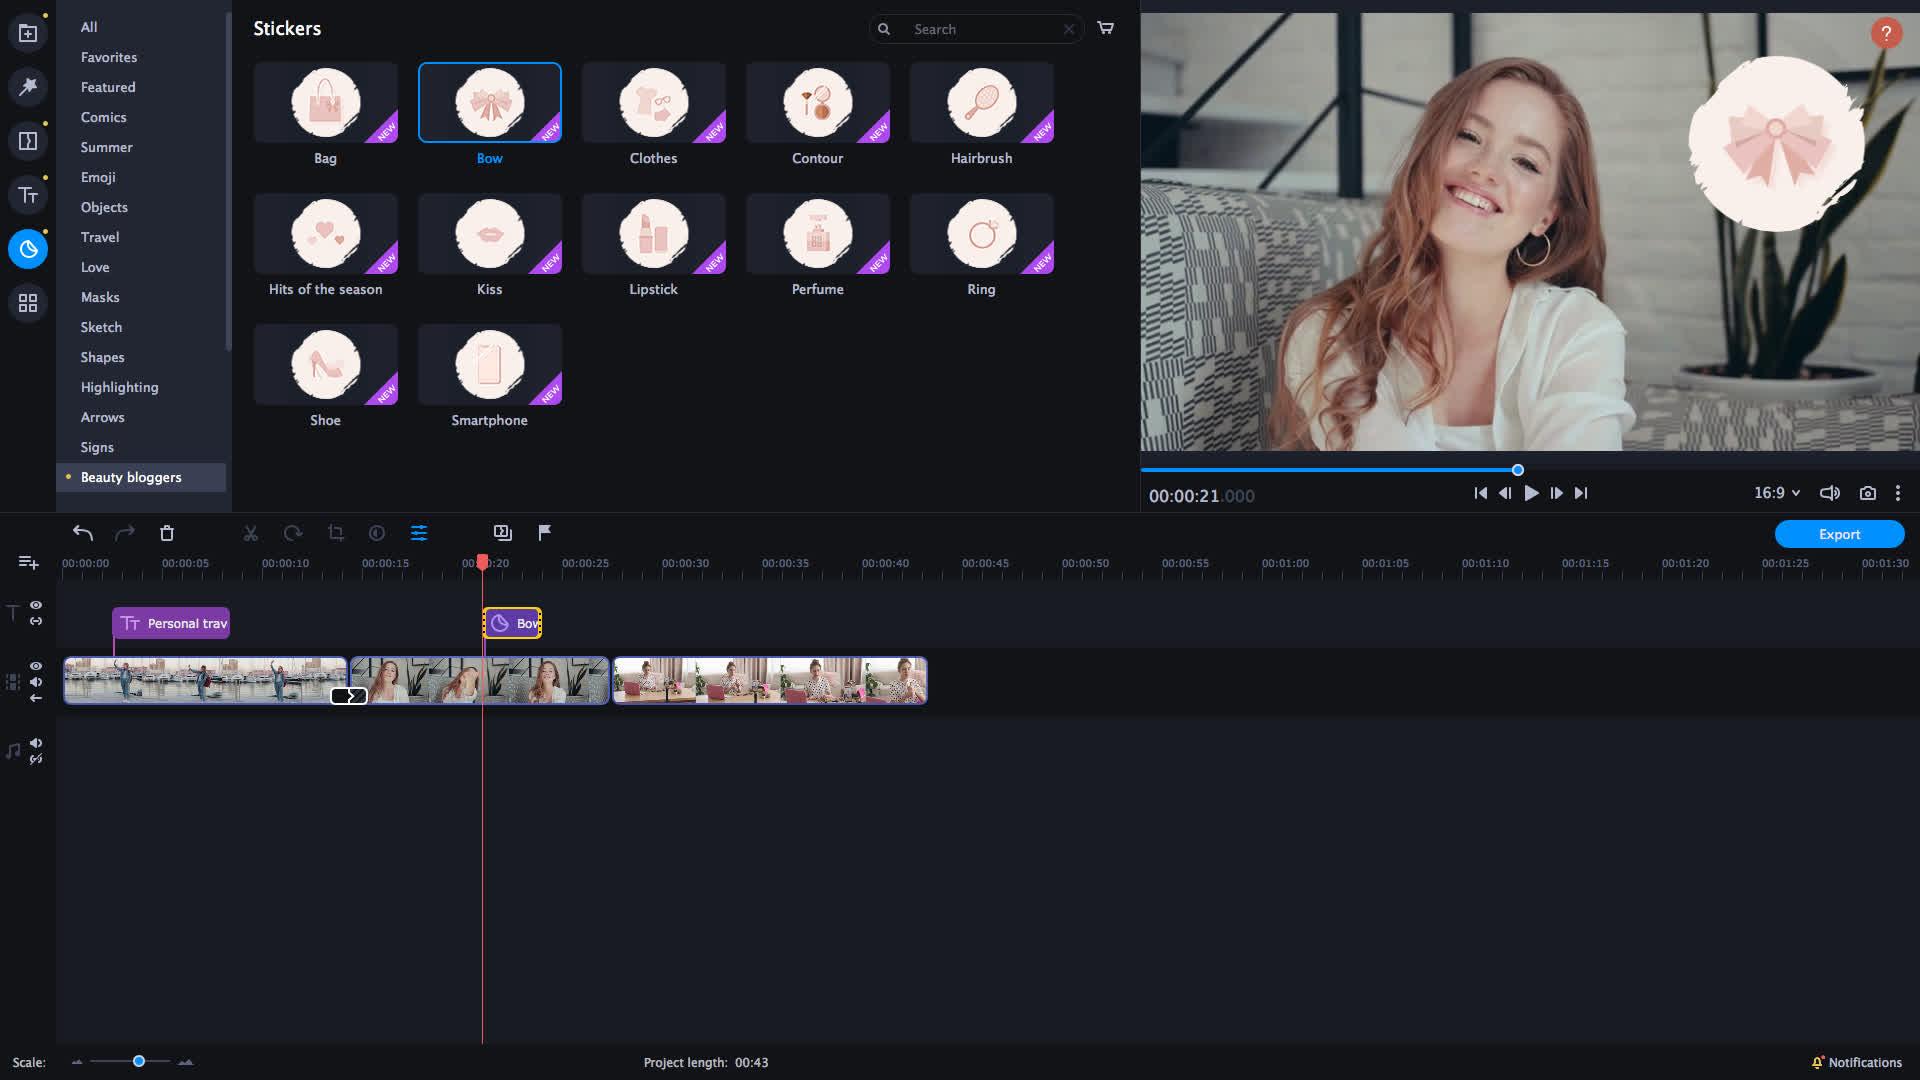Open the Titles panel
1920x1080 pixels.
pos(27,195)
